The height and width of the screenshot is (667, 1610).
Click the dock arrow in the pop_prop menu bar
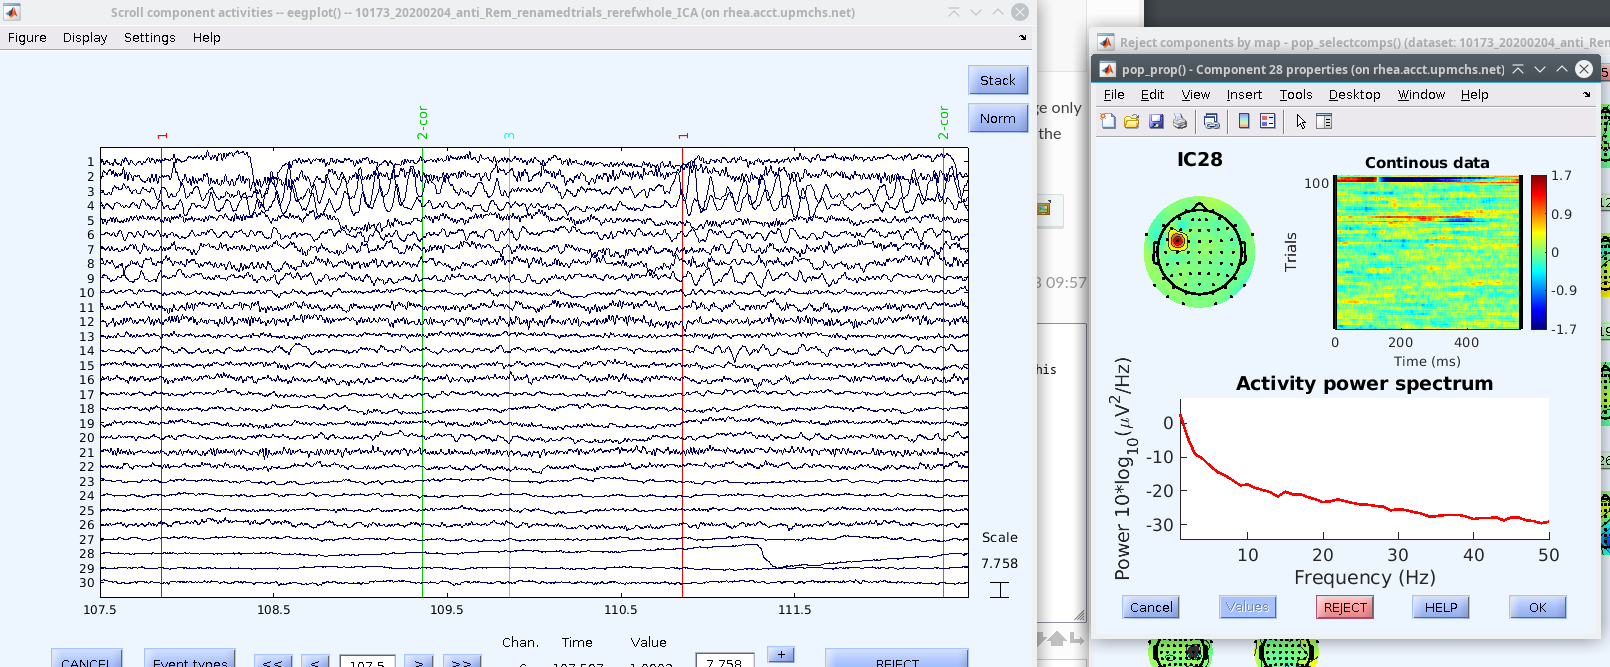pyautogui.click(x=1587, y=95)
